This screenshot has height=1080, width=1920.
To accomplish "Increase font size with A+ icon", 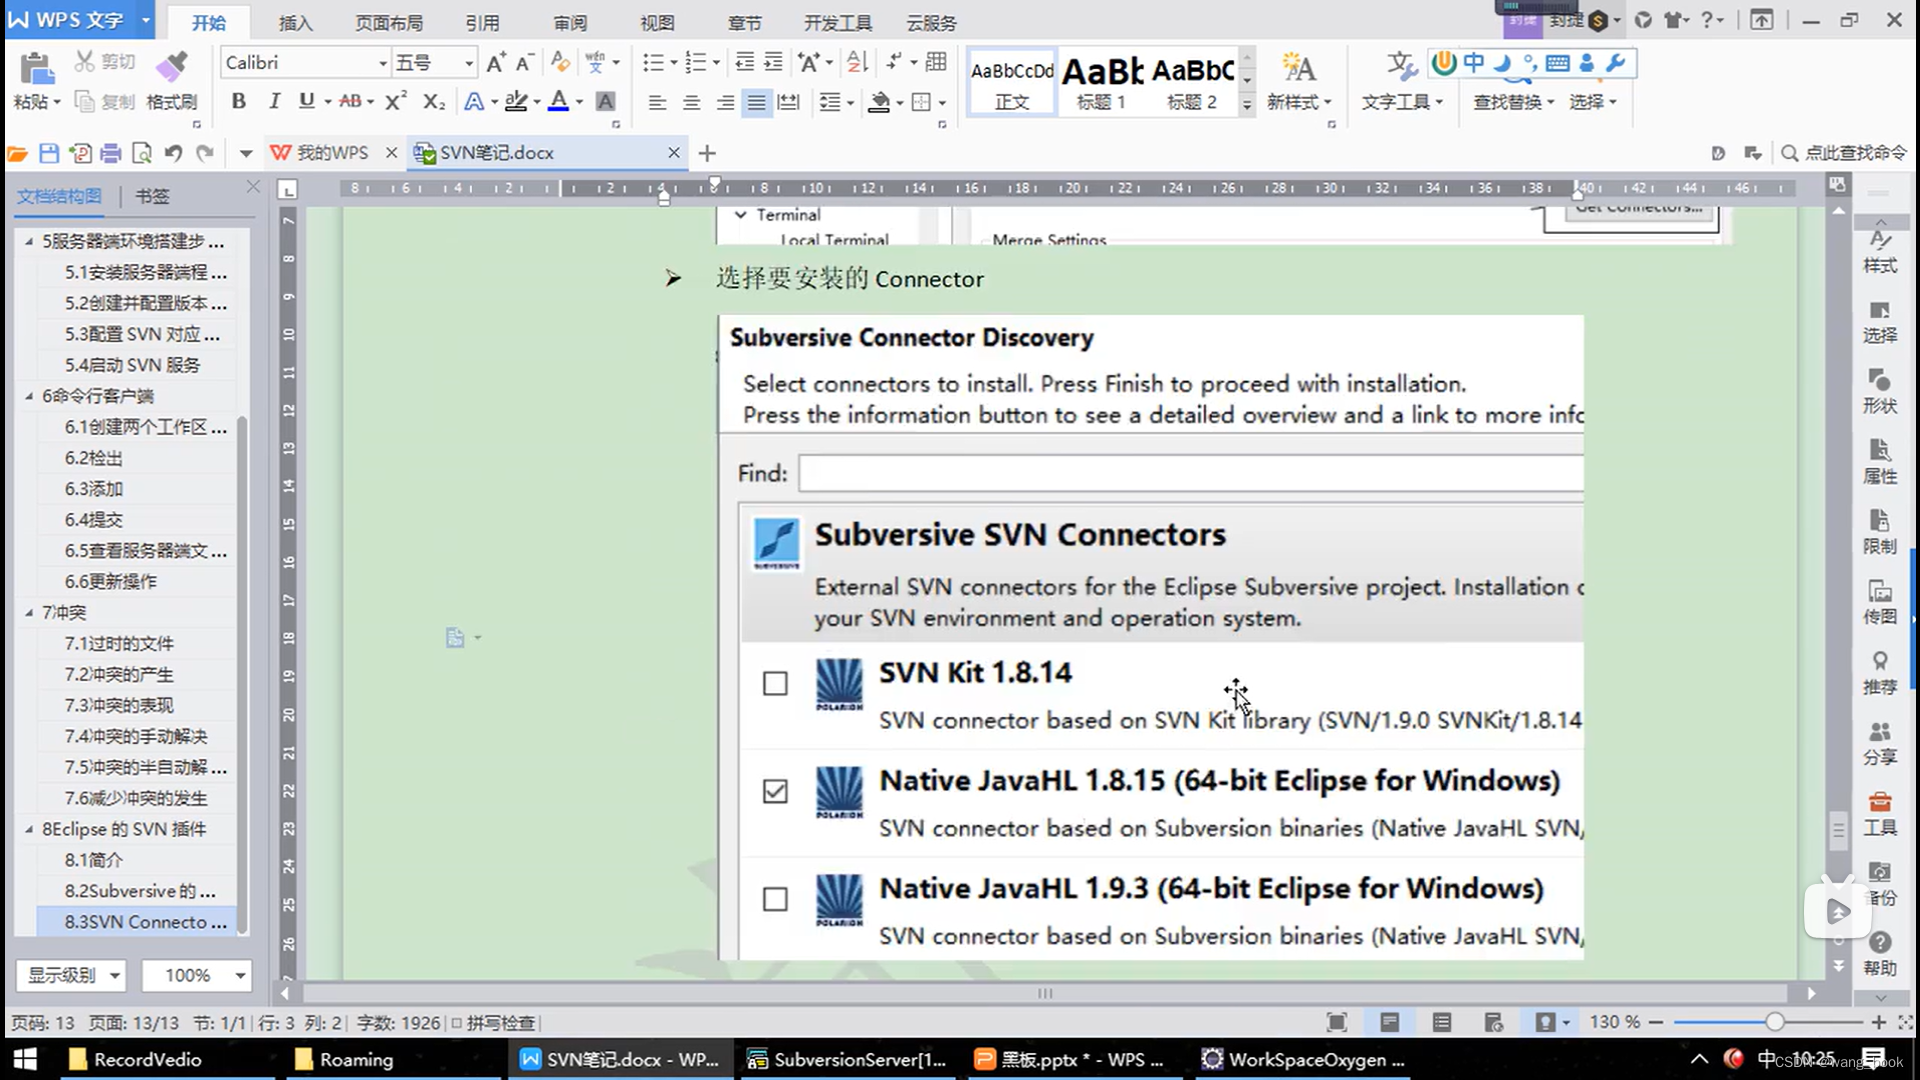I will (x=495, y=63).
